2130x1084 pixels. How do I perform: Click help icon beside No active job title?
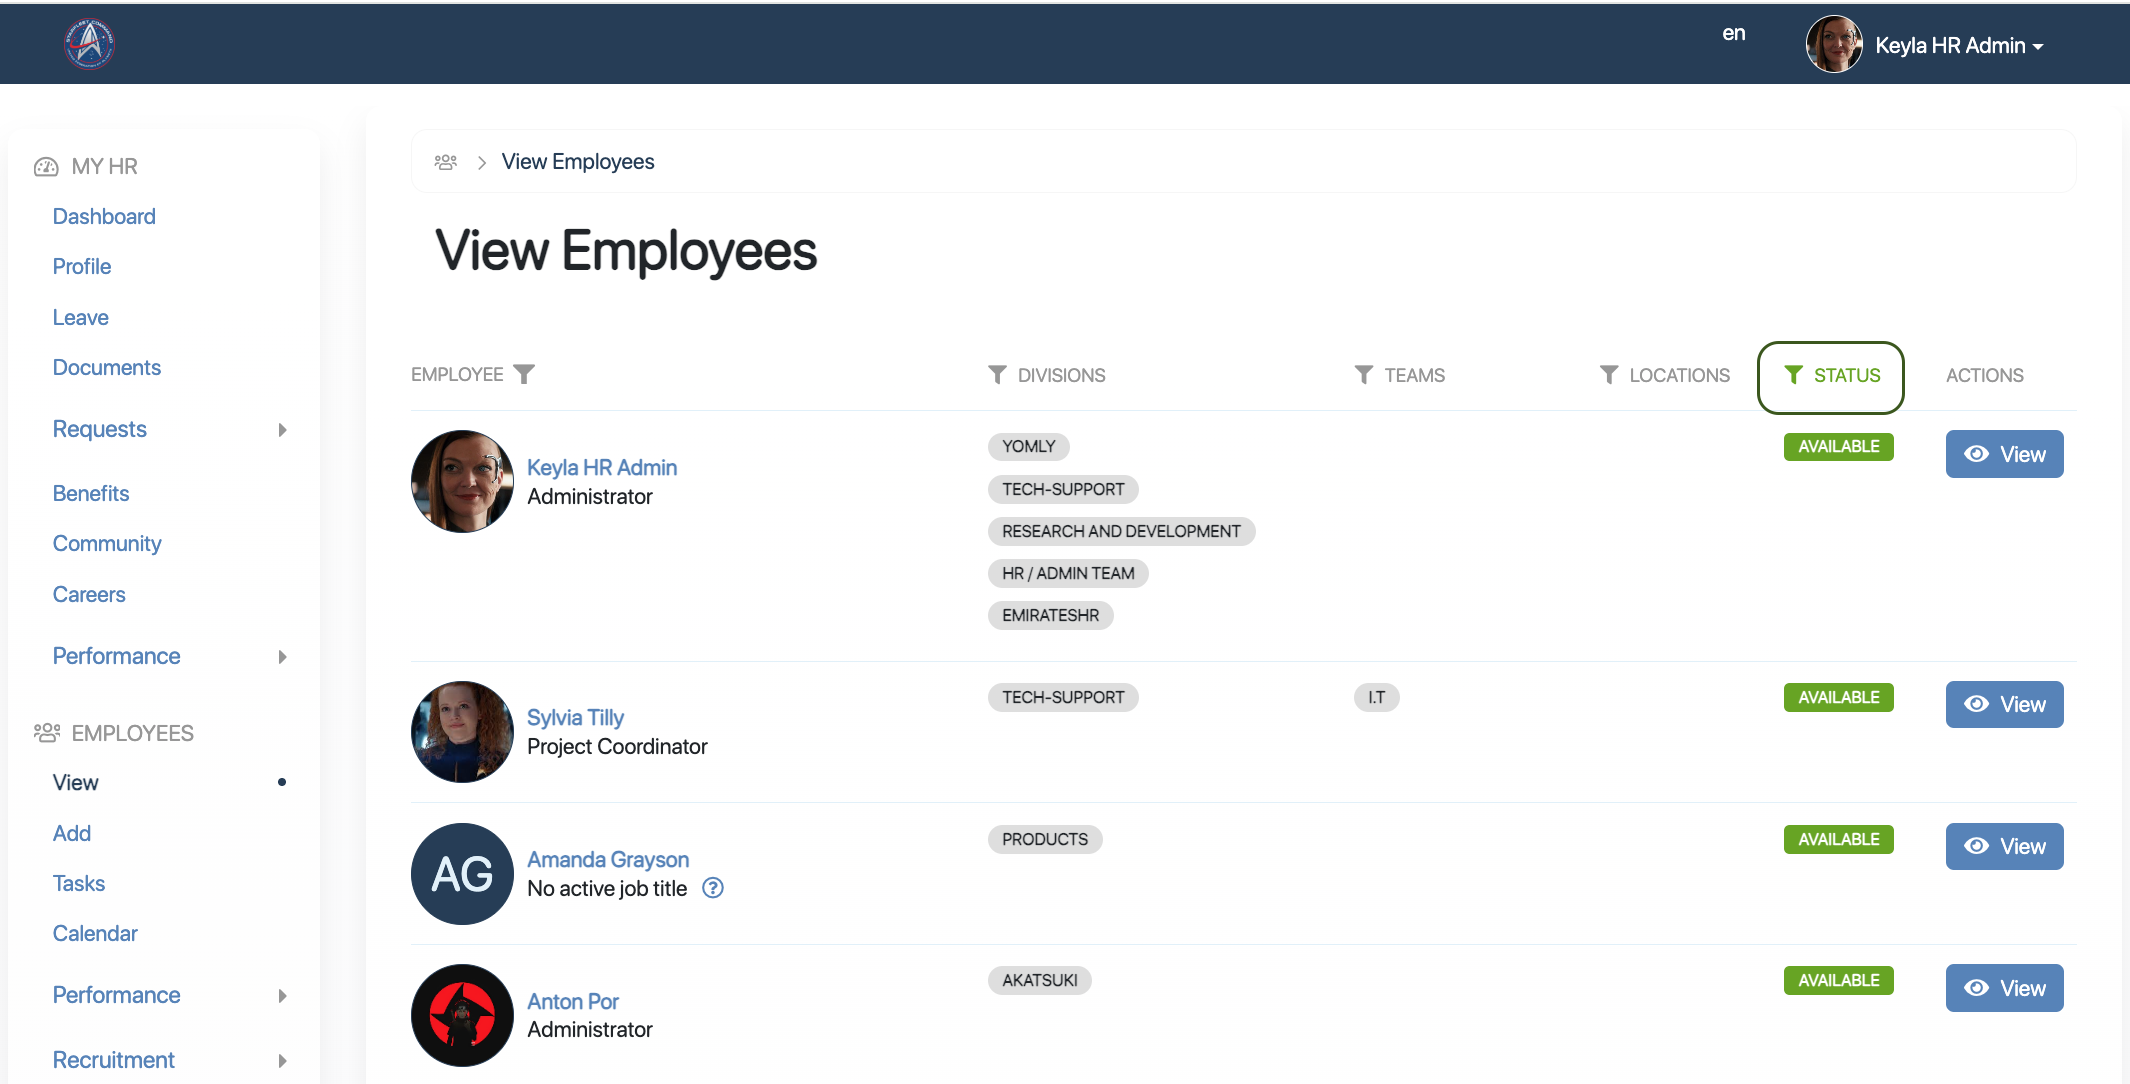712,888
